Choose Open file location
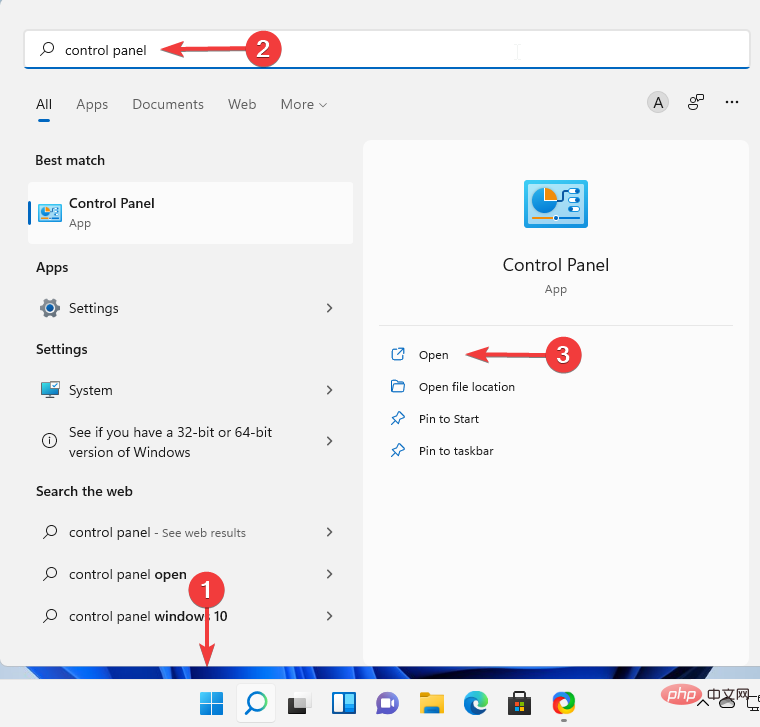Image resolution: width=760 pixels, height=727 pixels. tap(467, 387)
